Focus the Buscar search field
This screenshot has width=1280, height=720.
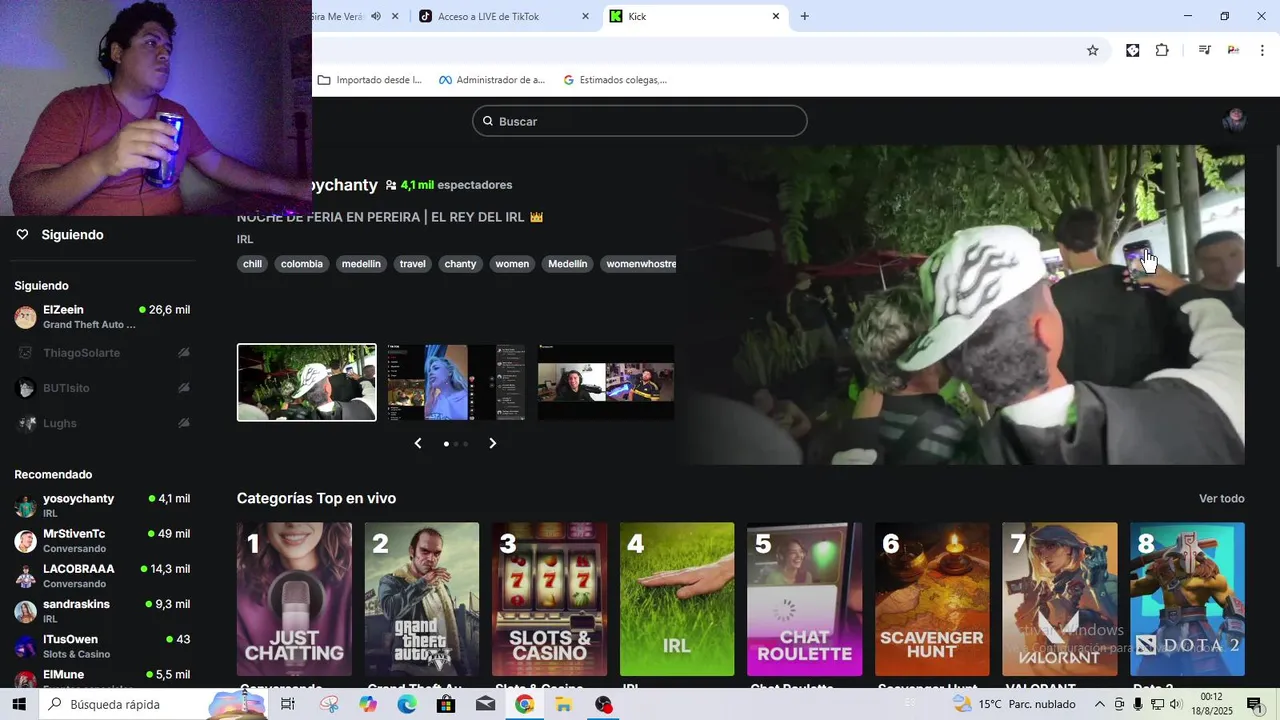point(640,121)
